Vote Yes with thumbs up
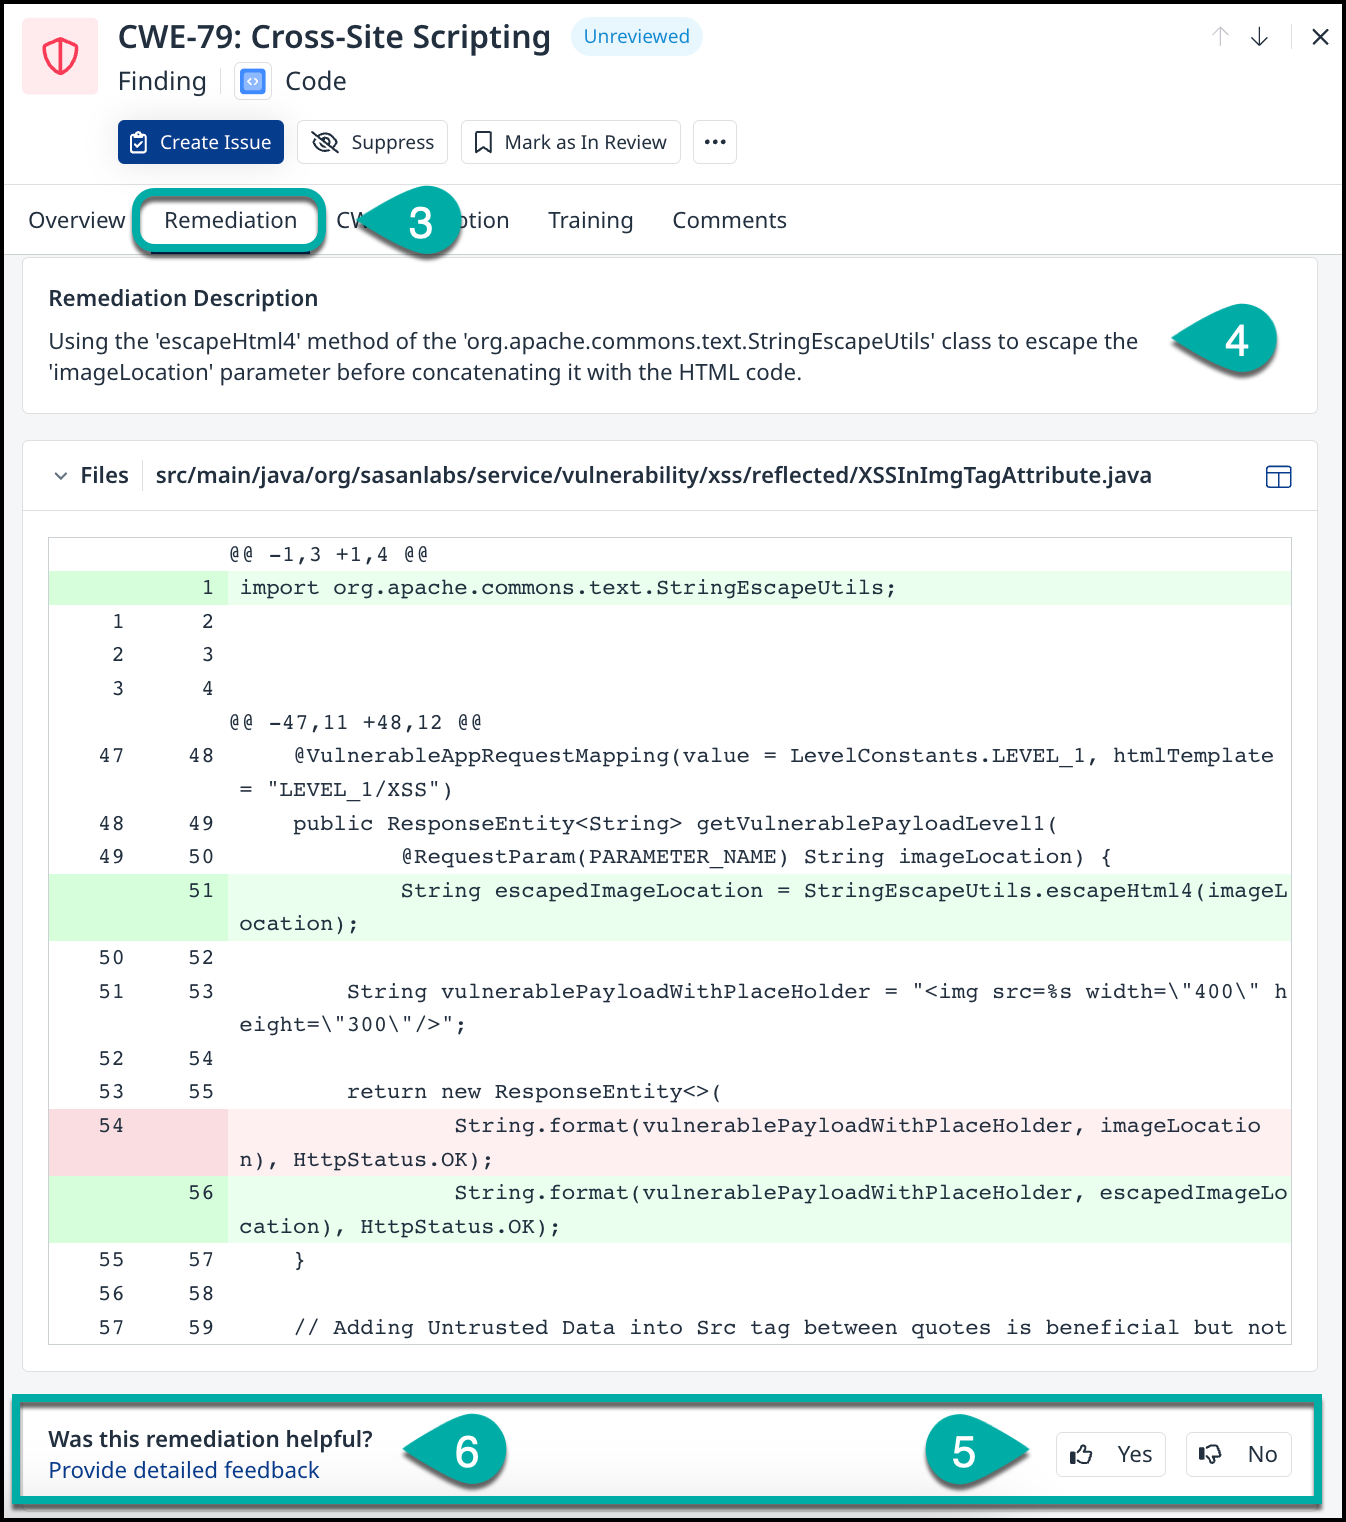This screenshot has width=1346, height=1522. [x=1110, y=1454]
